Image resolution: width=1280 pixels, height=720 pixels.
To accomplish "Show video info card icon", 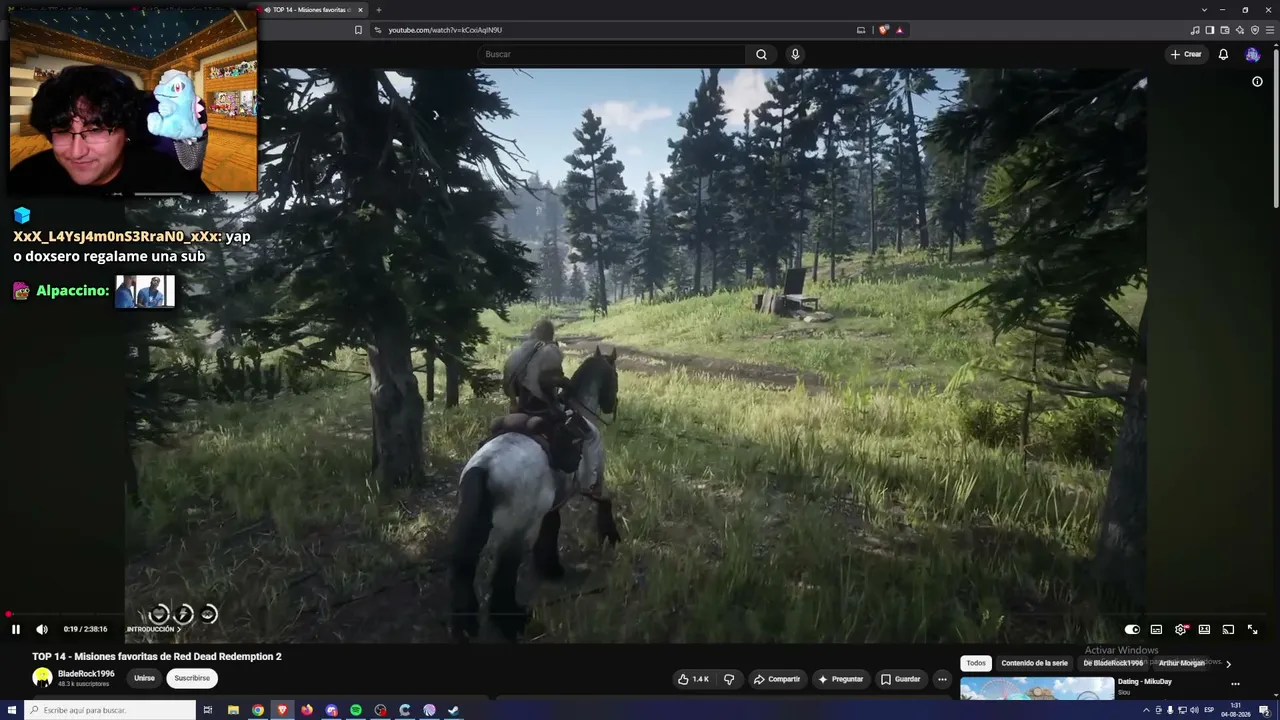I will 1257,82.
